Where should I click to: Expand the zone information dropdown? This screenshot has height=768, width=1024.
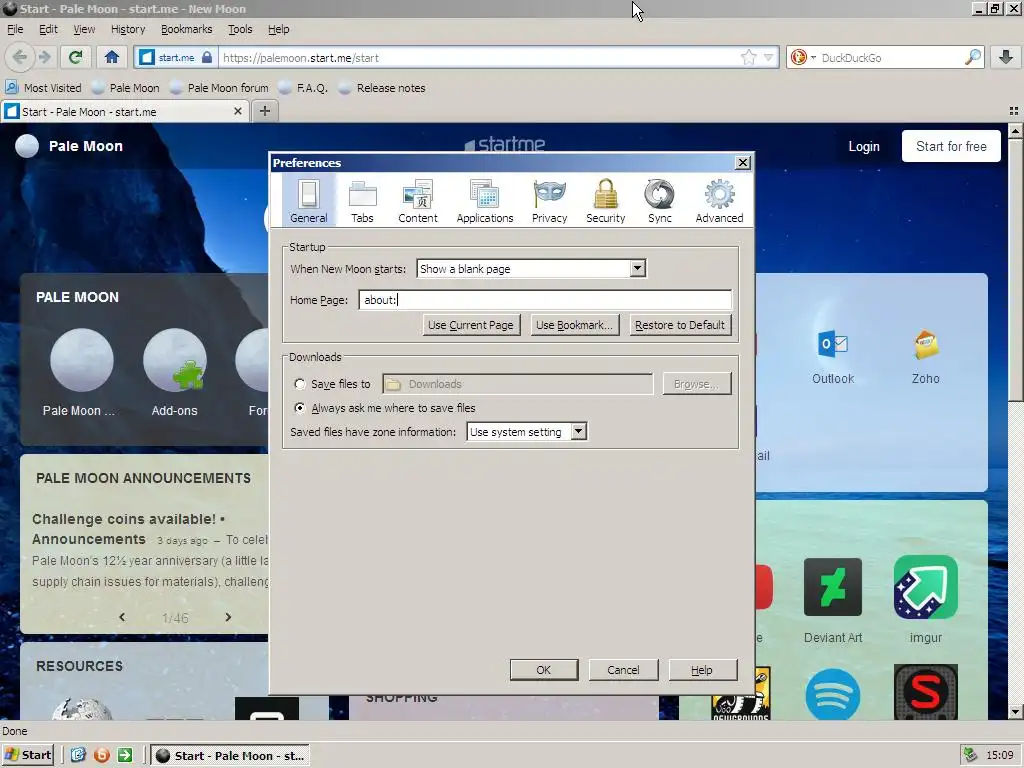(x=579, y=432)
